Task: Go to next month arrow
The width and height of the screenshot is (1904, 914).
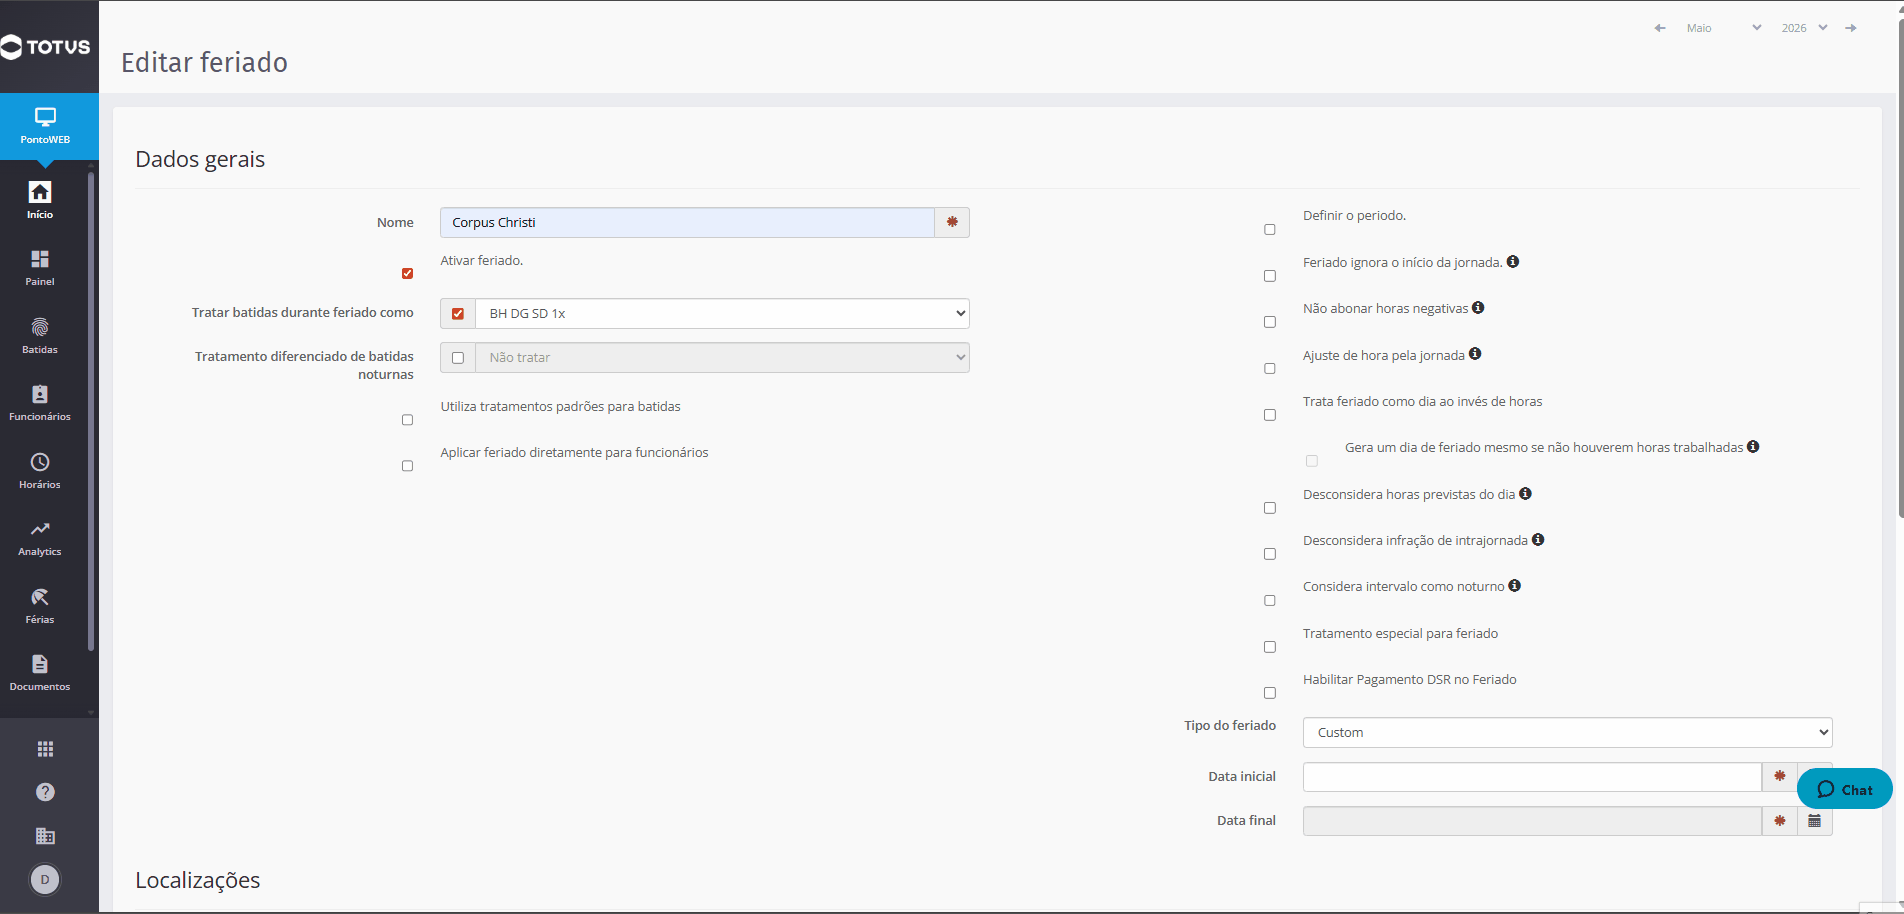Action: 1851,28
